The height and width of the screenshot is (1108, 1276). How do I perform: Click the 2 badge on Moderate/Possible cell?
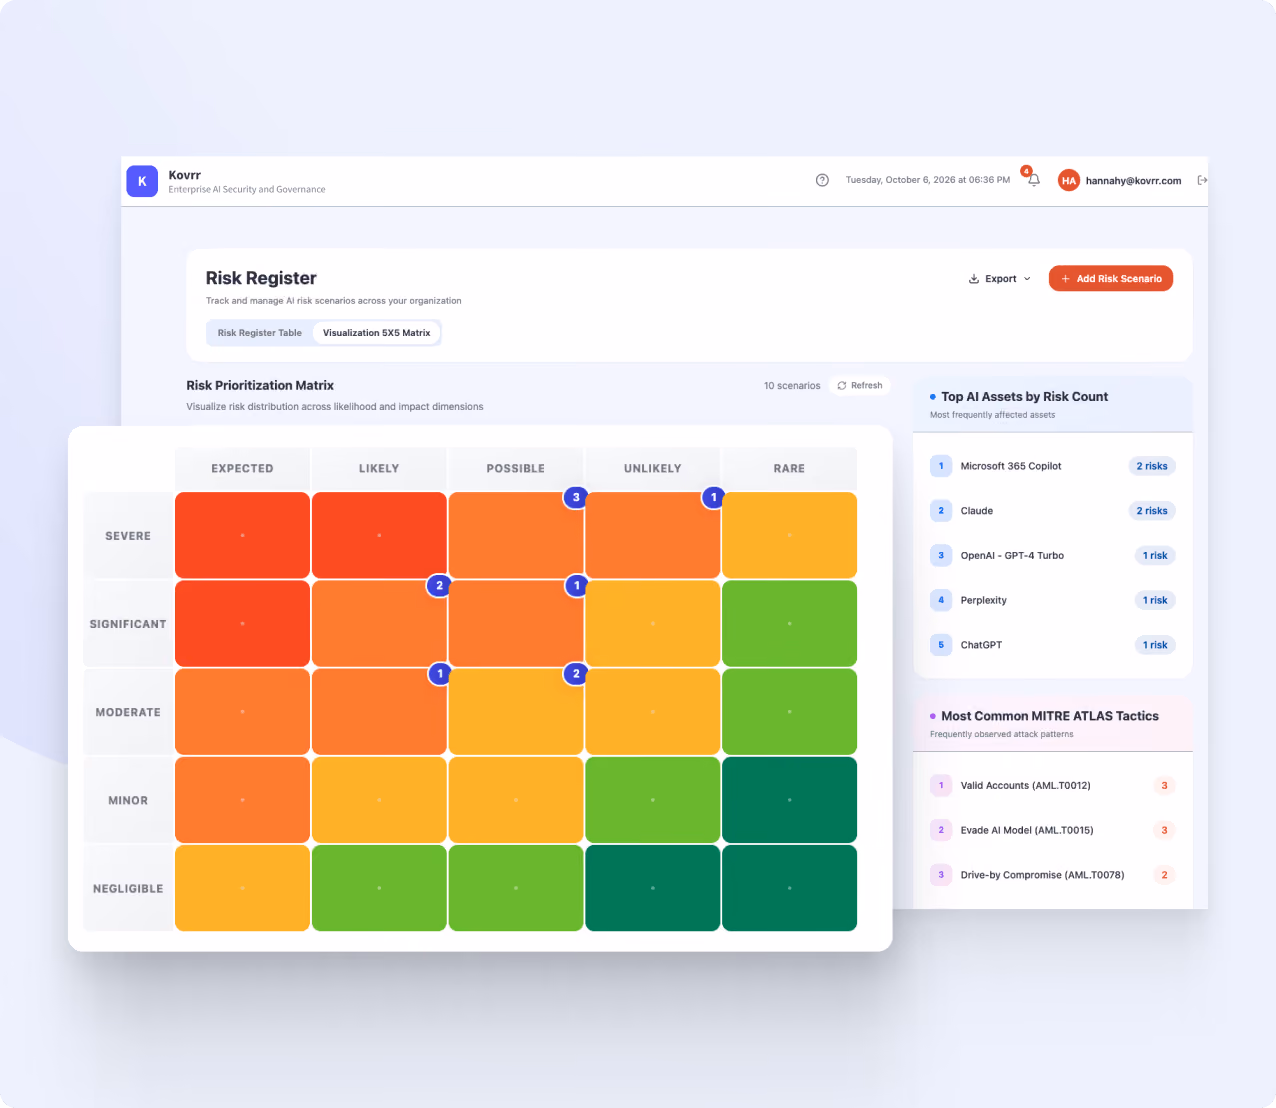pyautogui.click(x=576, y=673)
